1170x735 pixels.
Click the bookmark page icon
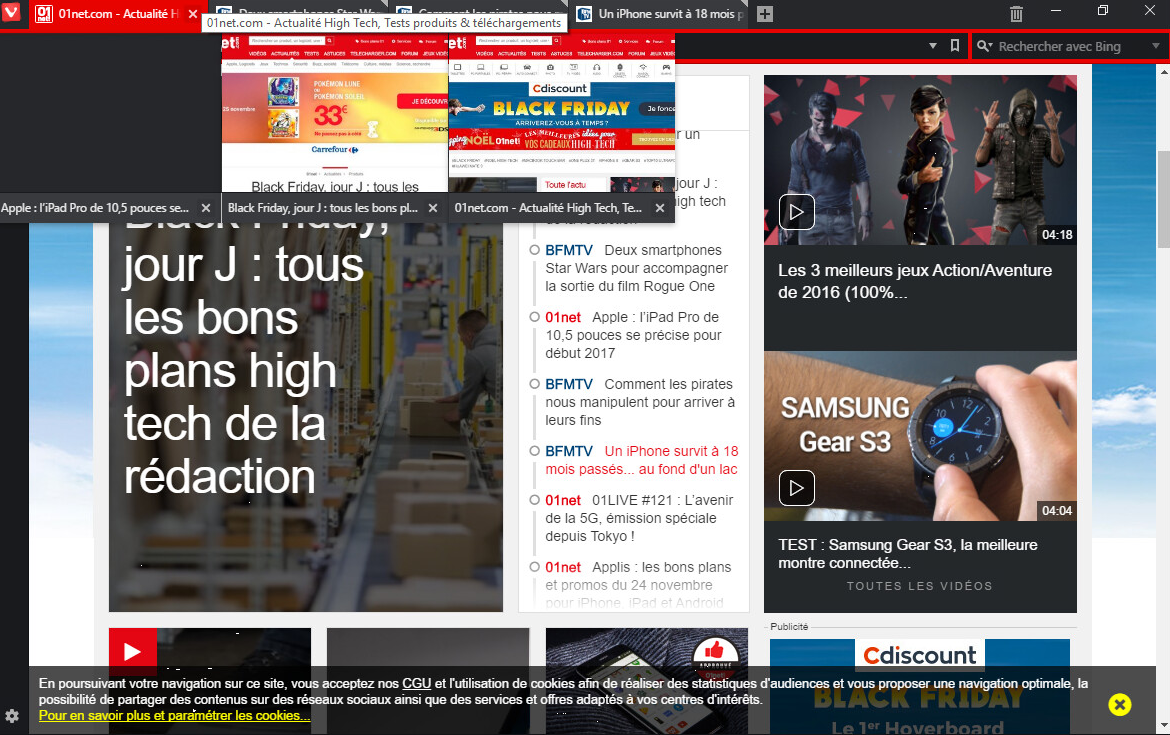click(x=955, y=46)
